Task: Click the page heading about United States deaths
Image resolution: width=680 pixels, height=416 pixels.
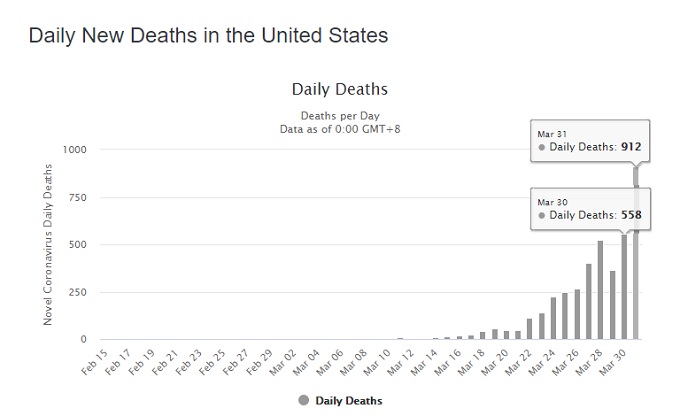Action: click(x=208, y=35)
